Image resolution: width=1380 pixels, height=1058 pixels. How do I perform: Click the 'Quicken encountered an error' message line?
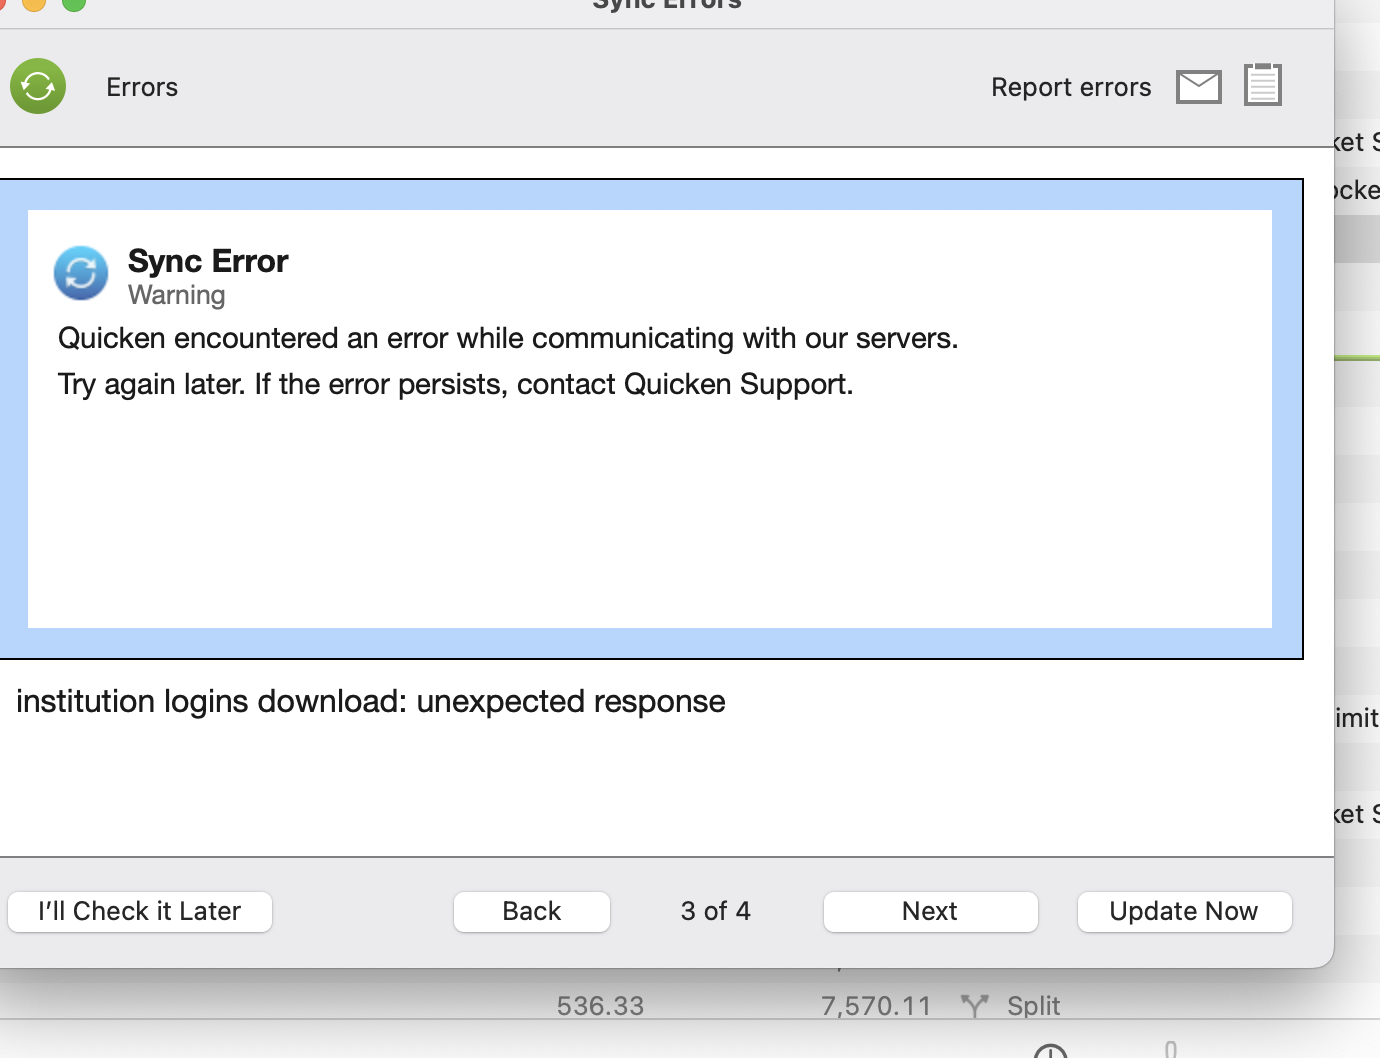(508, 338)
